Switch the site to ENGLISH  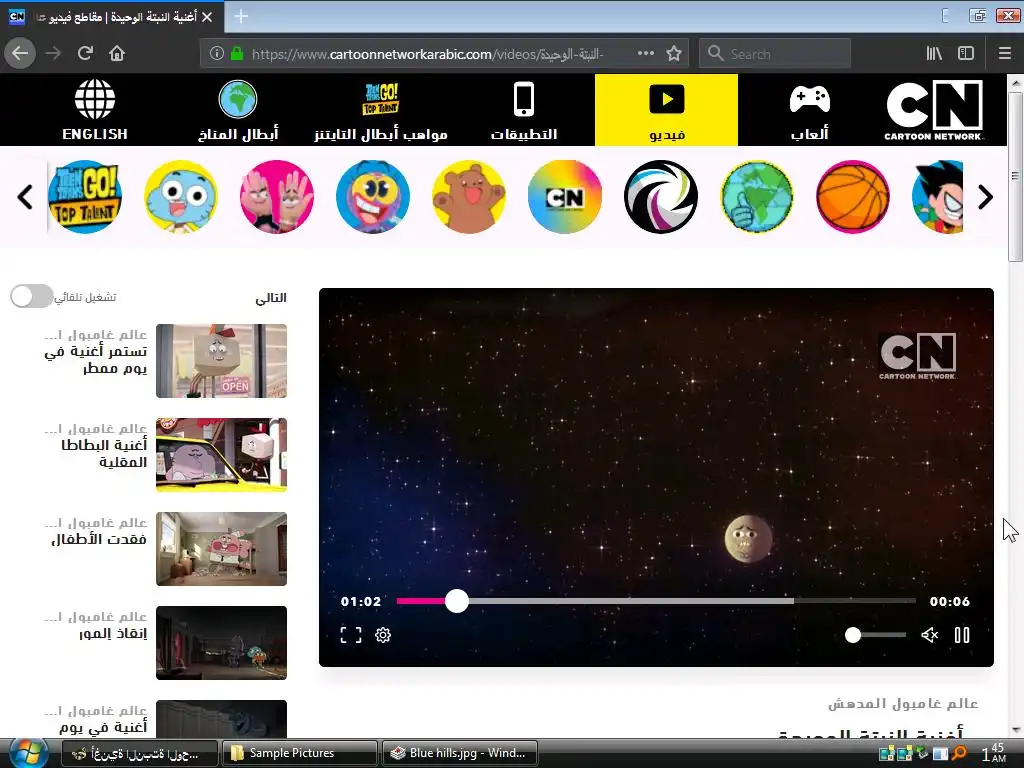point(95,110)
